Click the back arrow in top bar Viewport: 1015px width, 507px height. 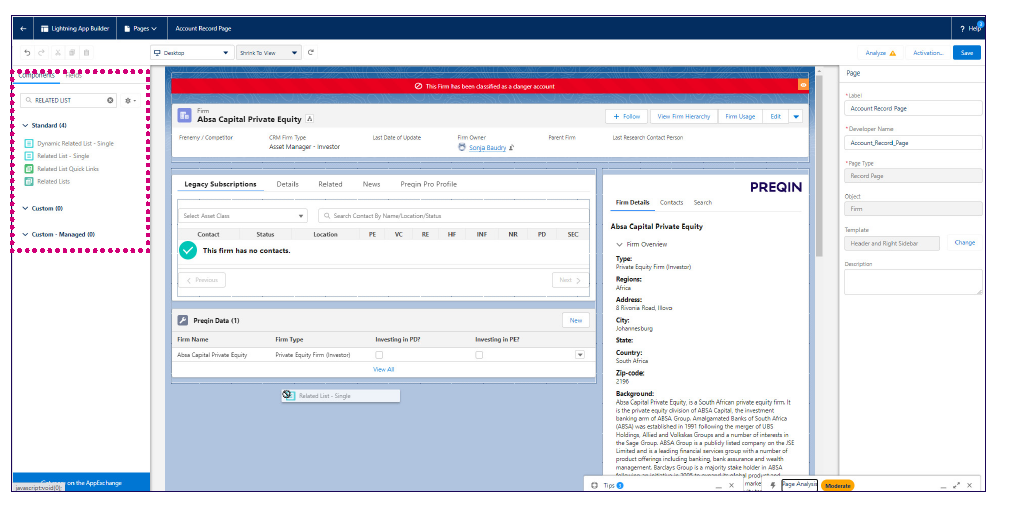[23, 28]
